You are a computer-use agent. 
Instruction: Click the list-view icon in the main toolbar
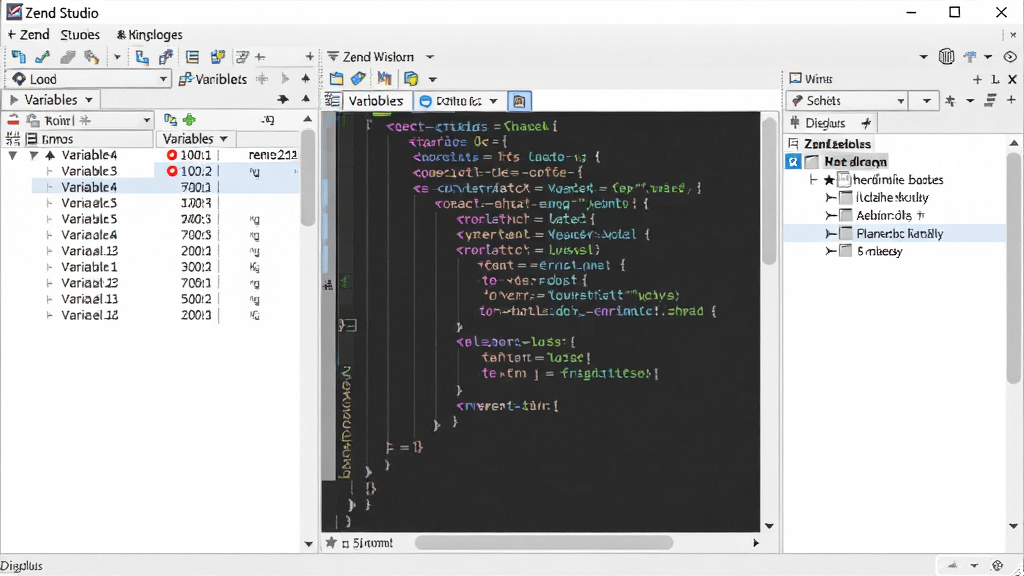[192, 57]
